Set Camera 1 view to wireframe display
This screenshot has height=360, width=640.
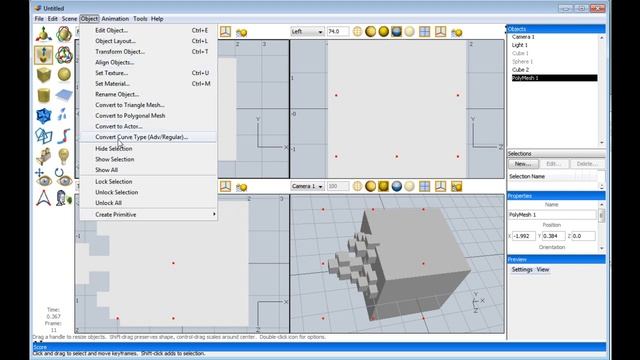click(357, 186)
